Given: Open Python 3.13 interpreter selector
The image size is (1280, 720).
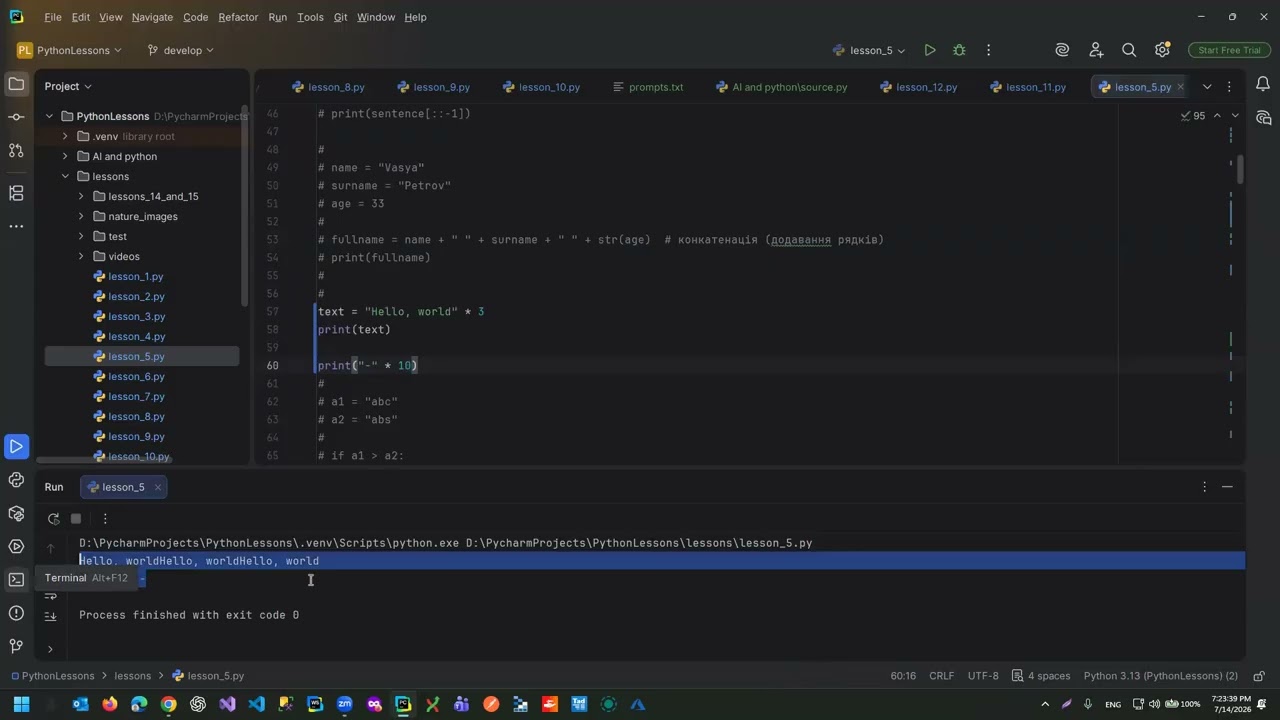Looking at the screenshot, I should coord(1160,676).
